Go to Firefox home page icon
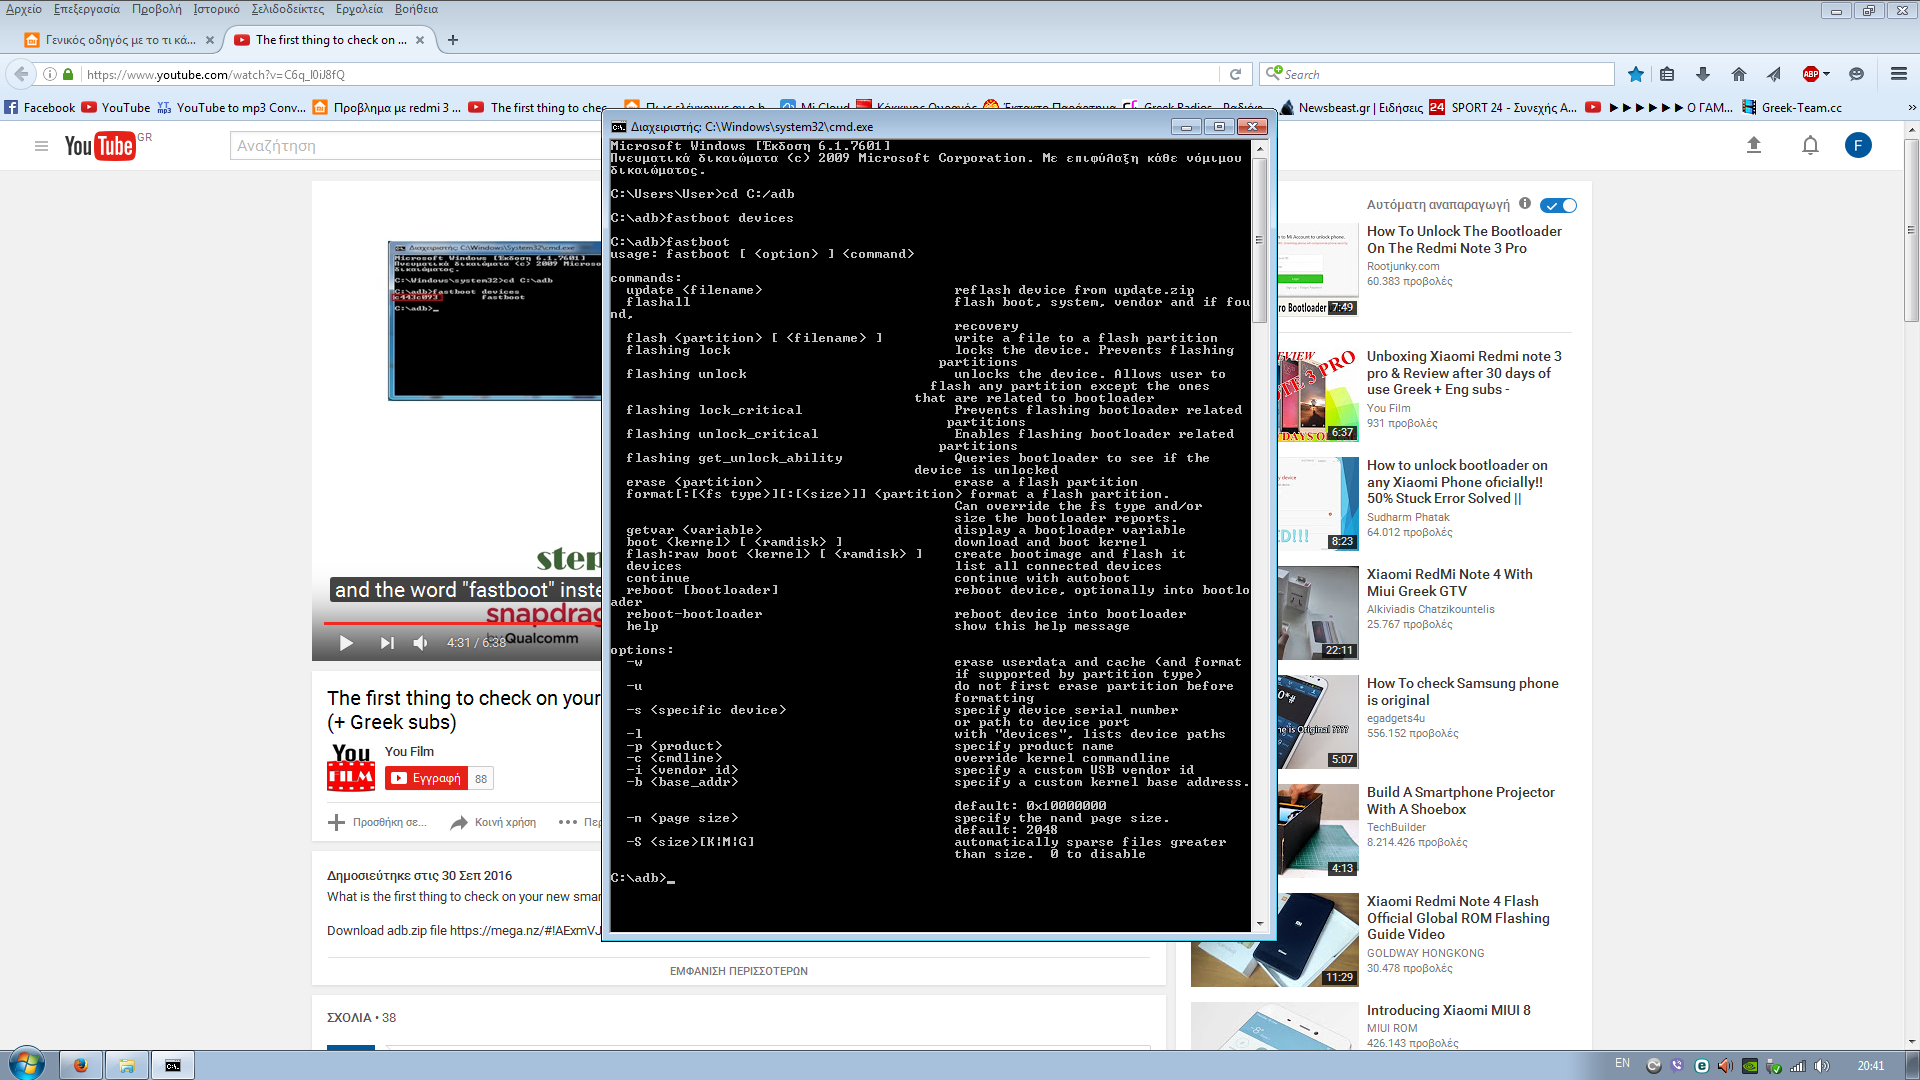 coord(1739,74)
